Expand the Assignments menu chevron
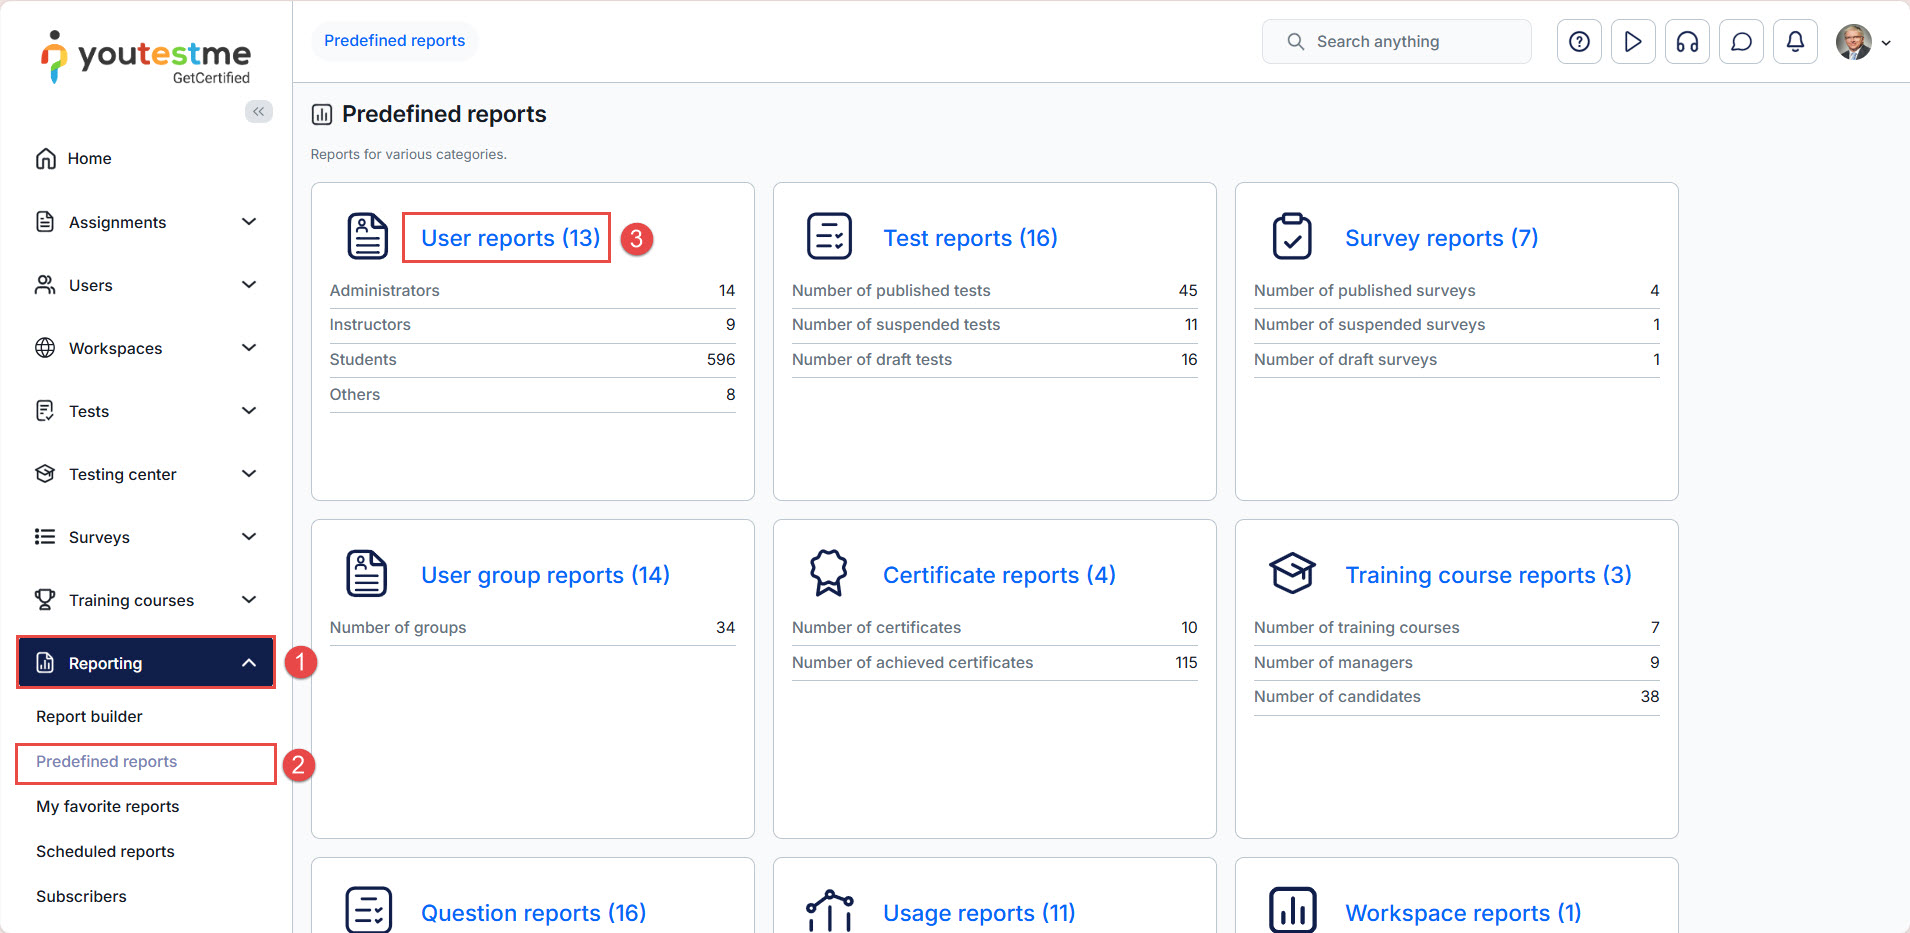 click(249, 222)
